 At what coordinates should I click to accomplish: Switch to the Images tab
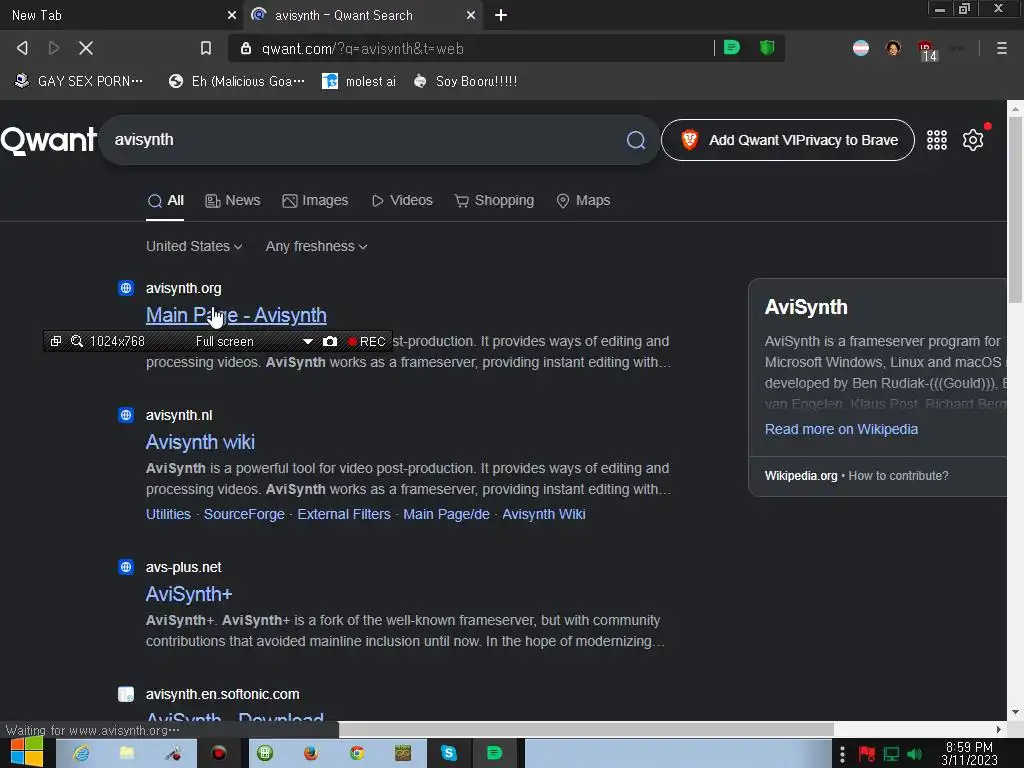315,200
